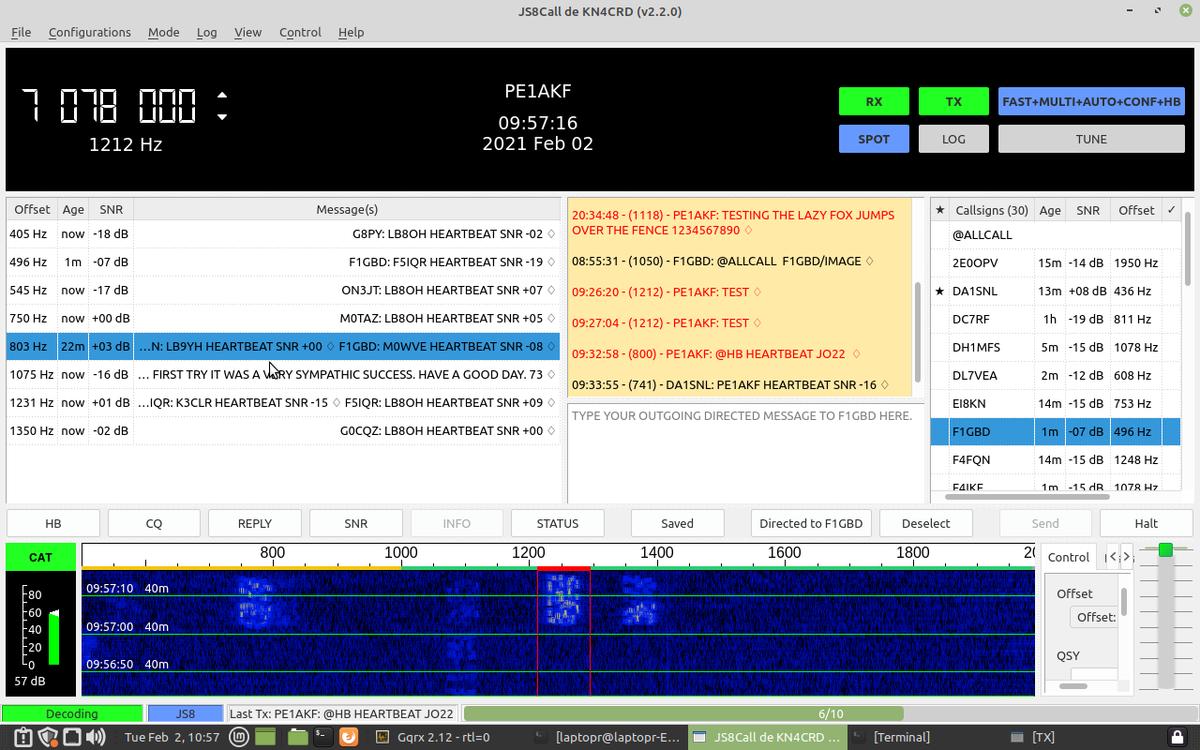This screenshot has width=1200, height=750.
Task: Open the Log menu
Action: click(207, 32)
